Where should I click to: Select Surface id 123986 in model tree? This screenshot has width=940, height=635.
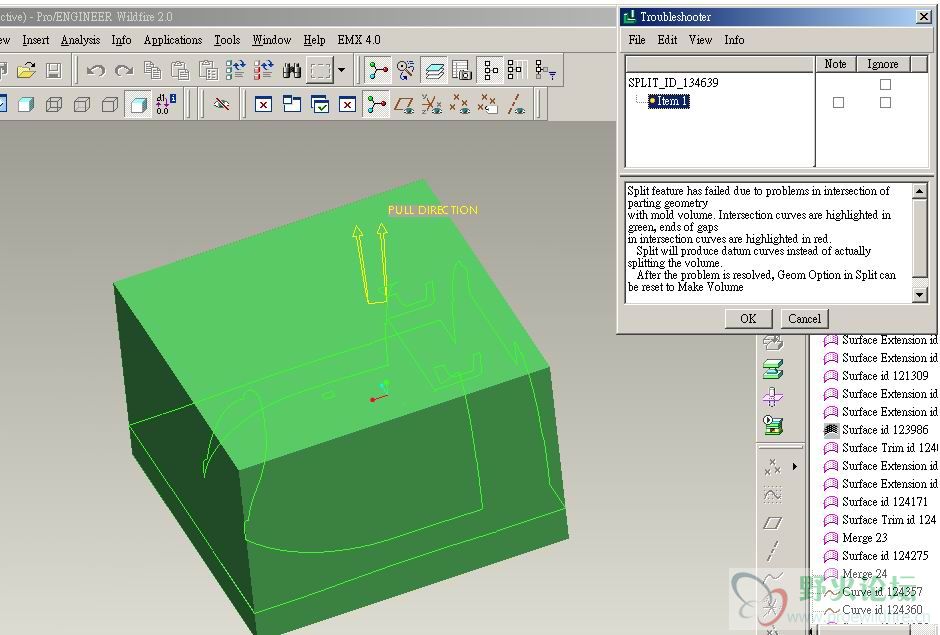point(884,430)
